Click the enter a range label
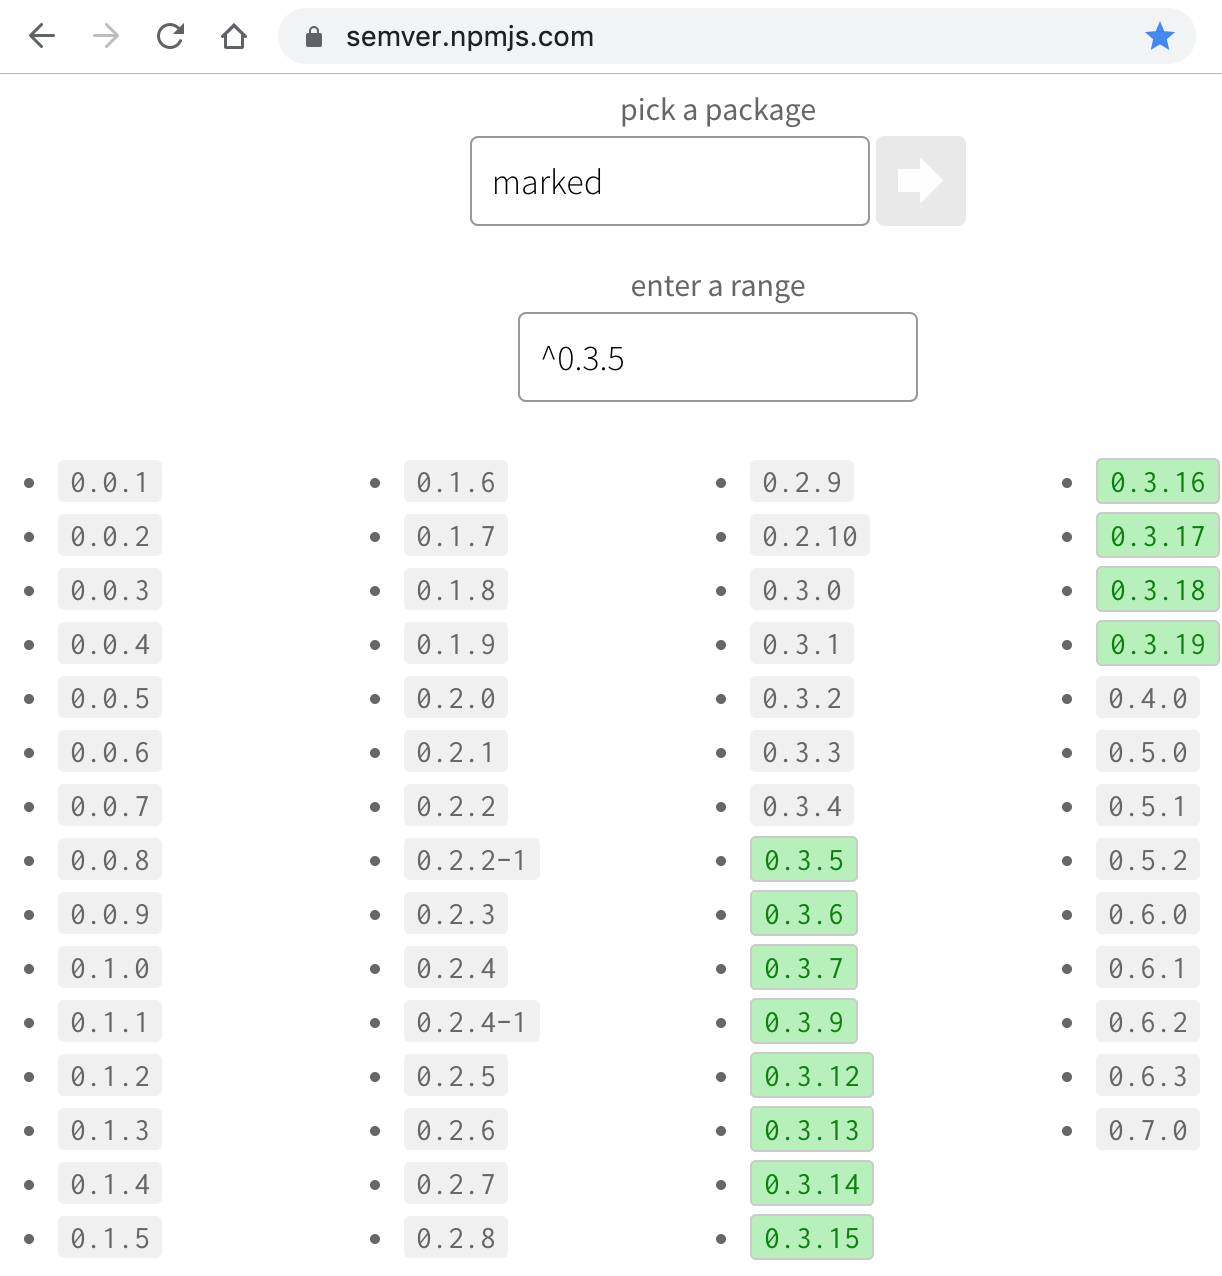This screenshot has width=1222, height=1276. 717,286
